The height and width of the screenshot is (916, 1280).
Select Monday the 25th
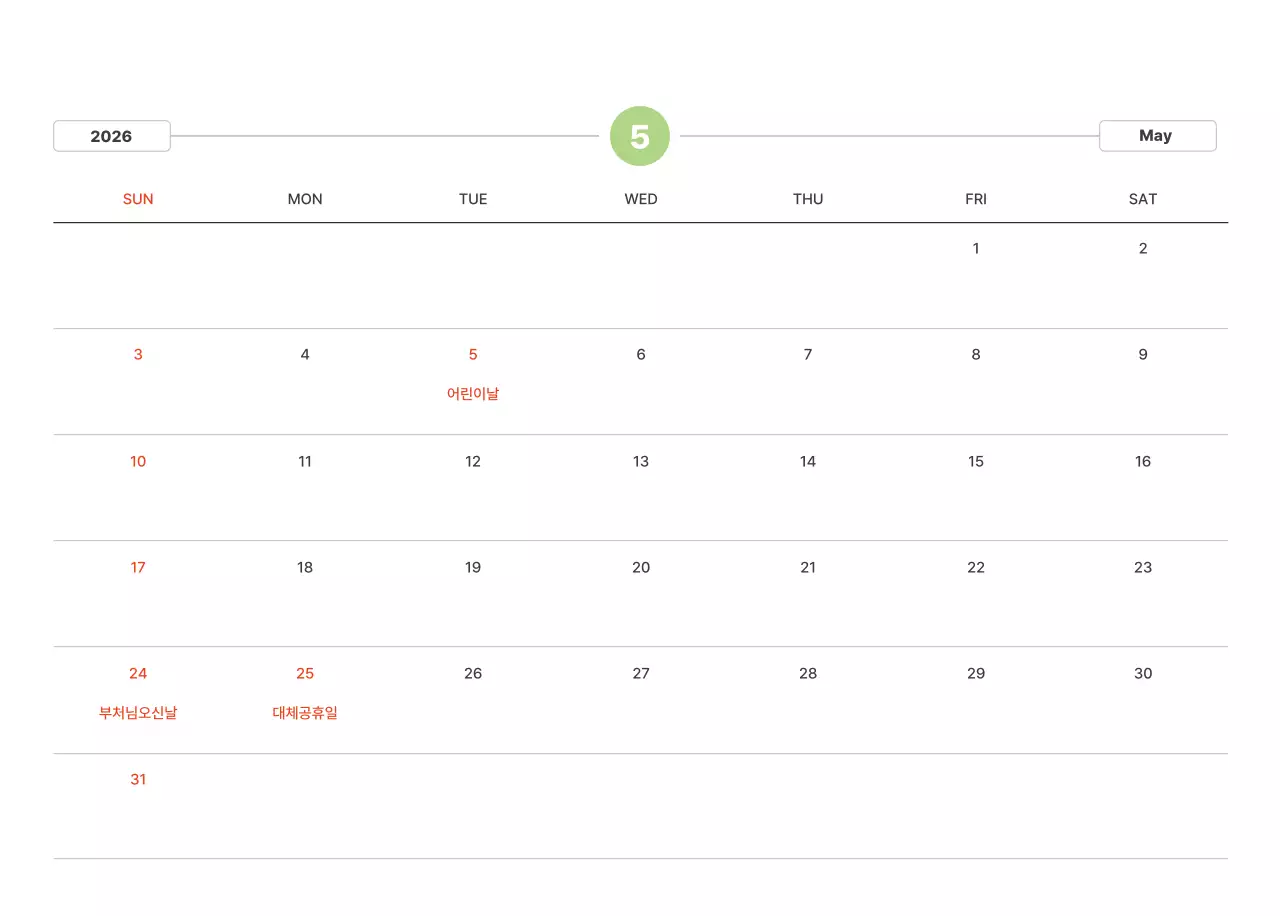[305, 673]
